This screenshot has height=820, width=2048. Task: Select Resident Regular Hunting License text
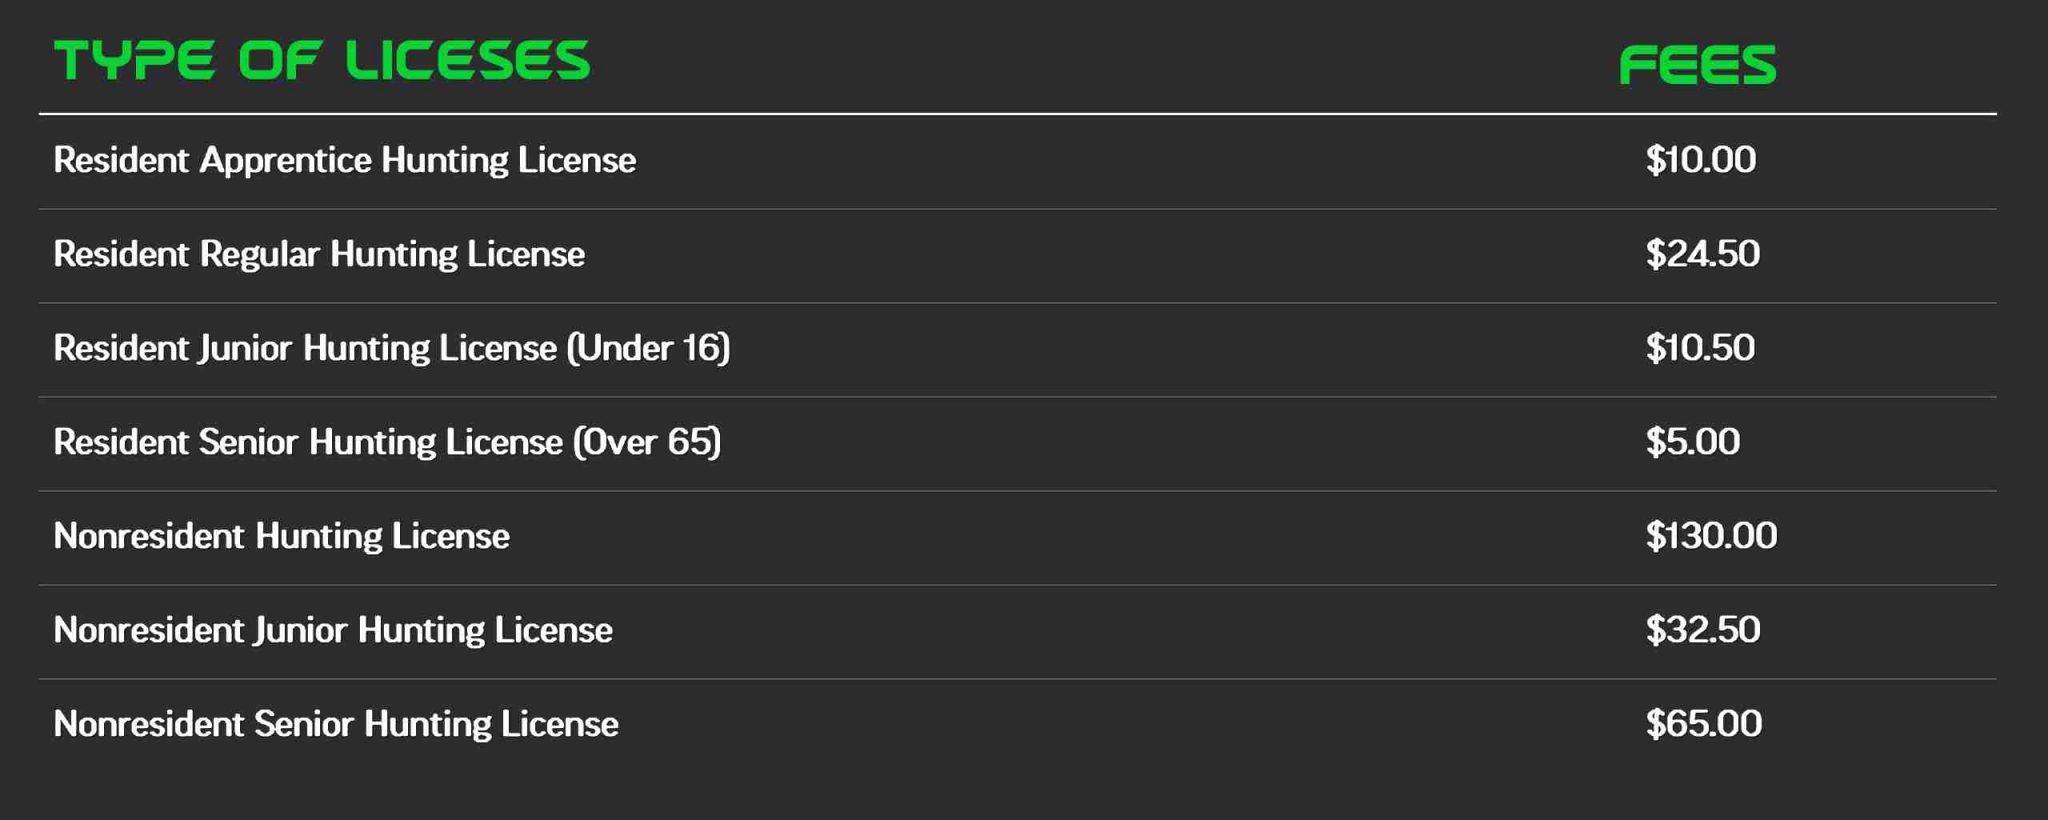coord(319,255)
